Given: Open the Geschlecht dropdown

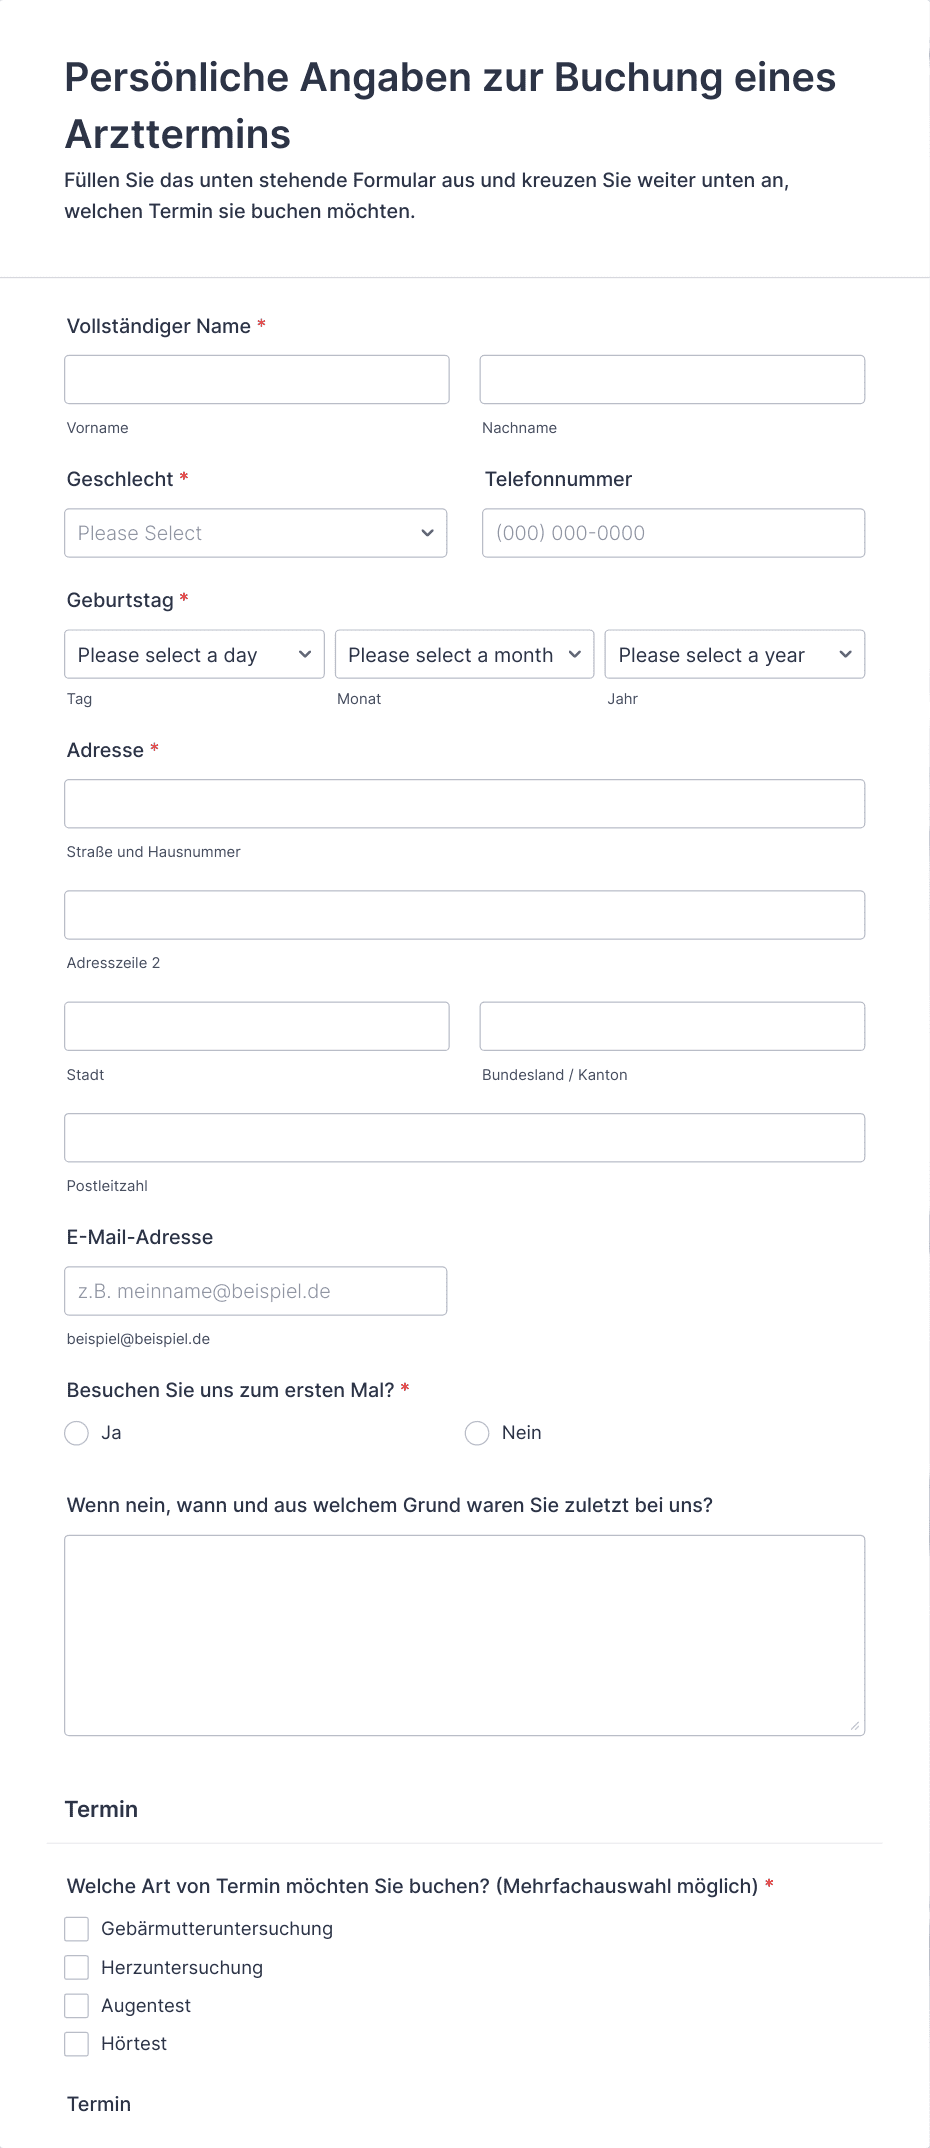Looking at the screenshot, I should coord(256,533).
